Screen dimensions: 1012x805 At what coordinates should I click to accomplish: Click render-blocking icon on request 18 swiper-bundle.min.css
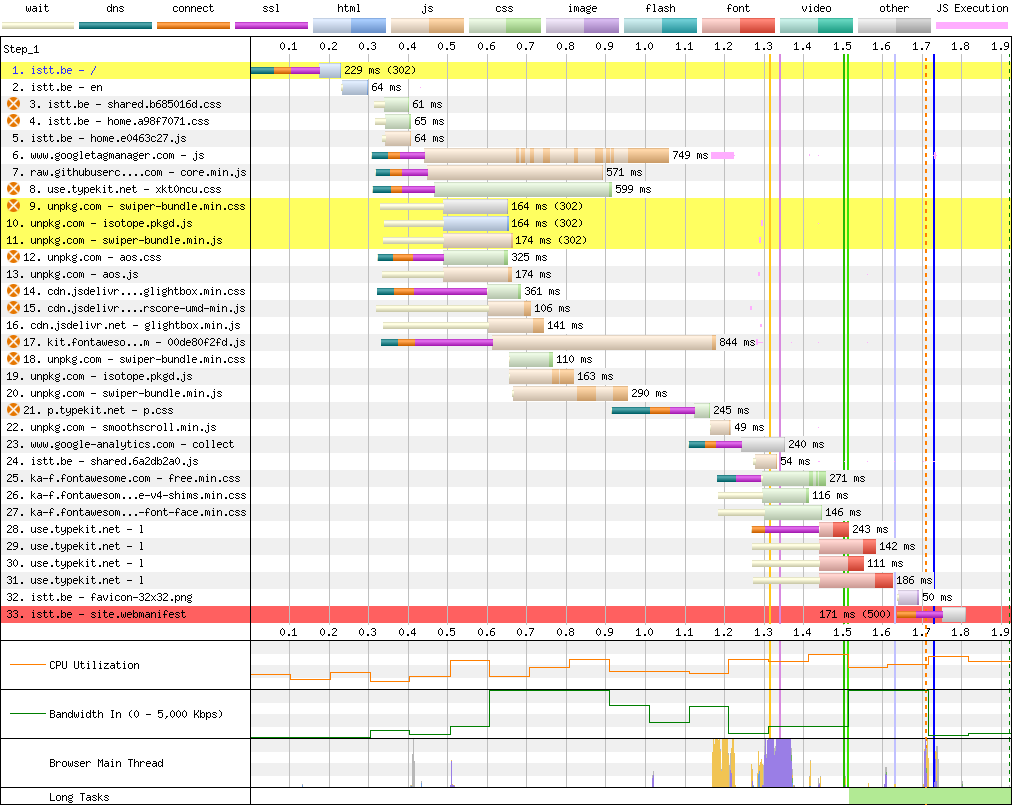(x=14, y=359)
